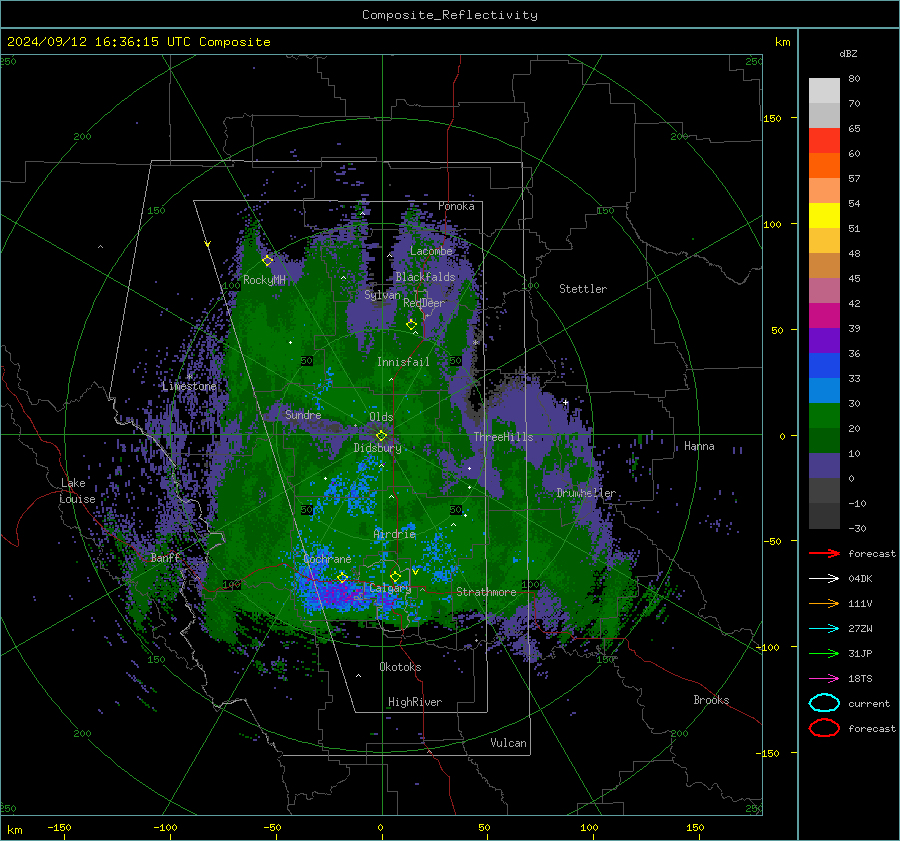Pick the magenta 42-39 dBZ swatch

(824, 315)
